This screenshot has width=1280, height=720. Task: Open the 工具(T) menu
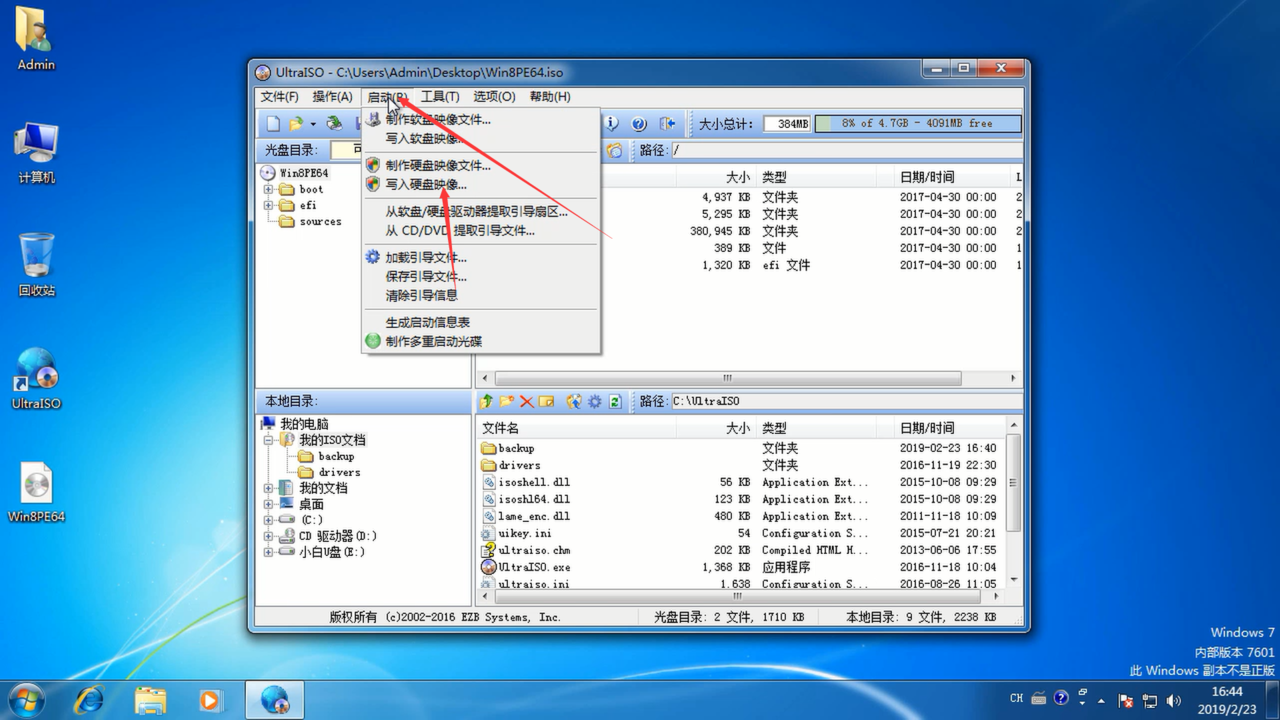[x=440, y=96]
